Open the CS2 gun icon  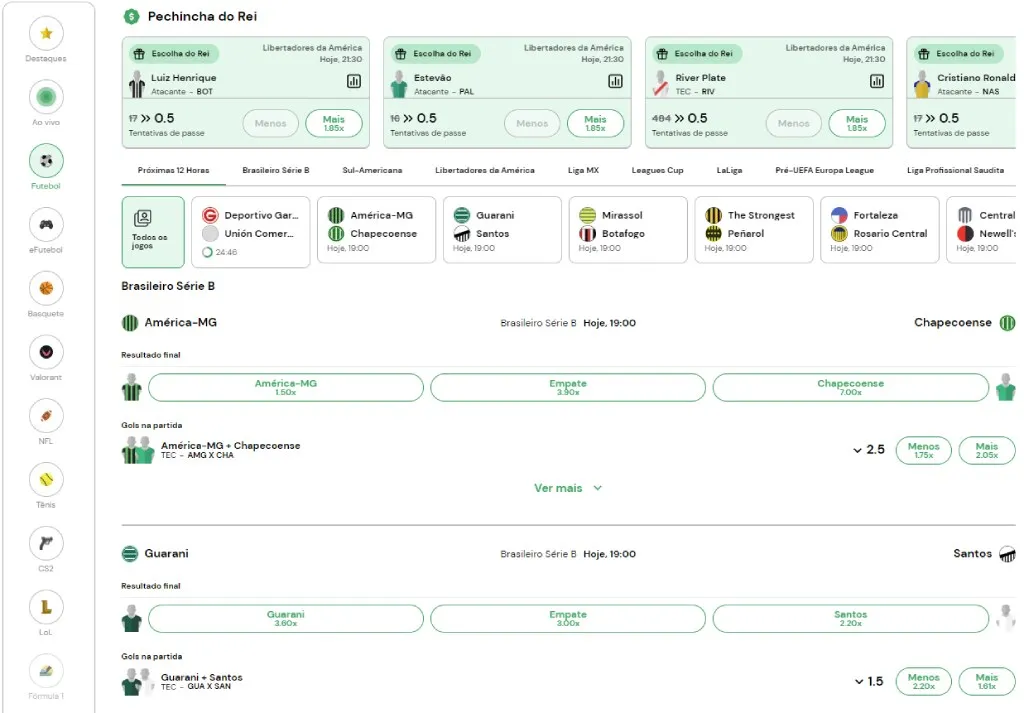click(x=46, y=543)
